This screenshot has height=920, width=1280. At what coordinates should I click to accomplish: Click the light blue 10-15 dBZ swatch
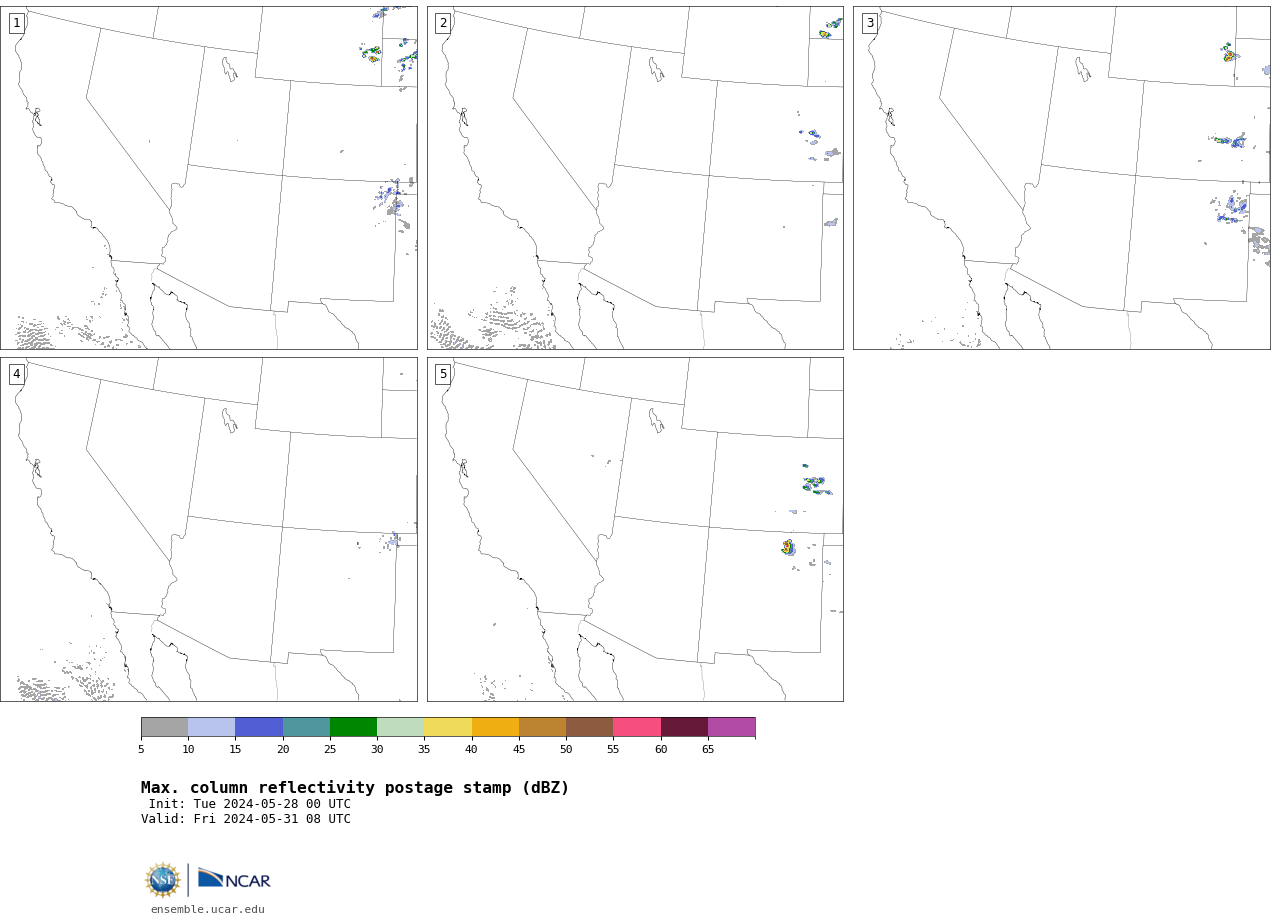point(212,727)
